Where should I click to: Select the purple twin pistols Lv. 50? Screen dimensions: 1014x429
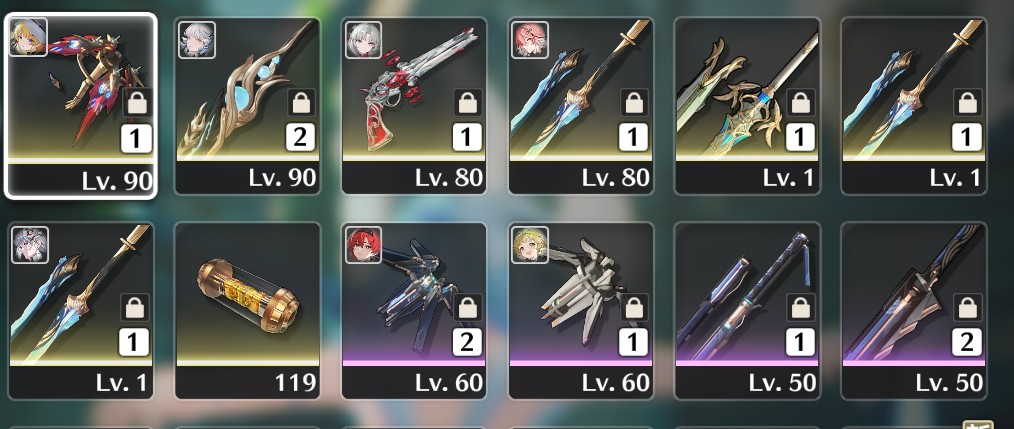point(748,311)
